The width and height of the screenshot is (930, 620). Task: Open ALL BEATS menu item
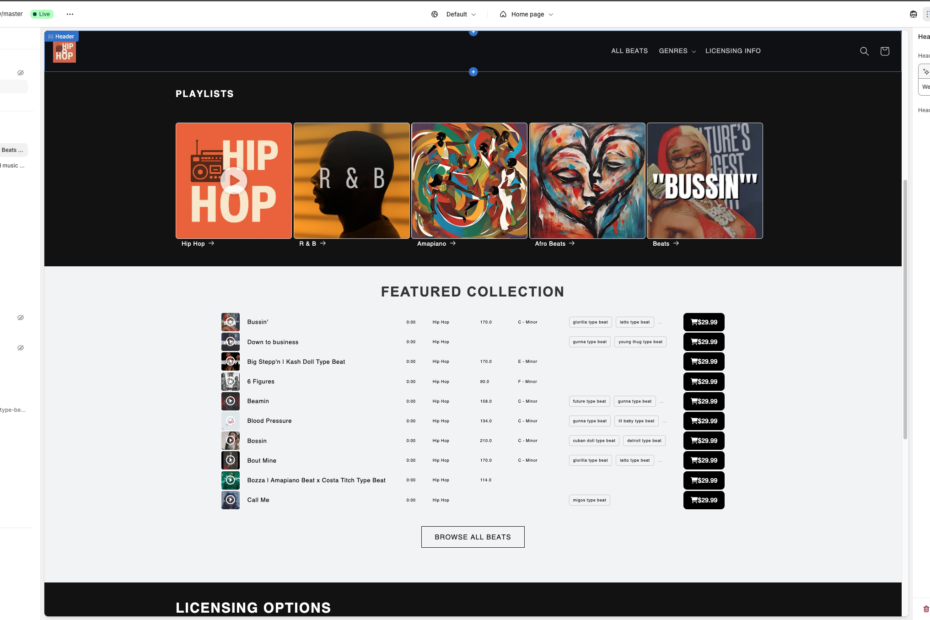629,51
